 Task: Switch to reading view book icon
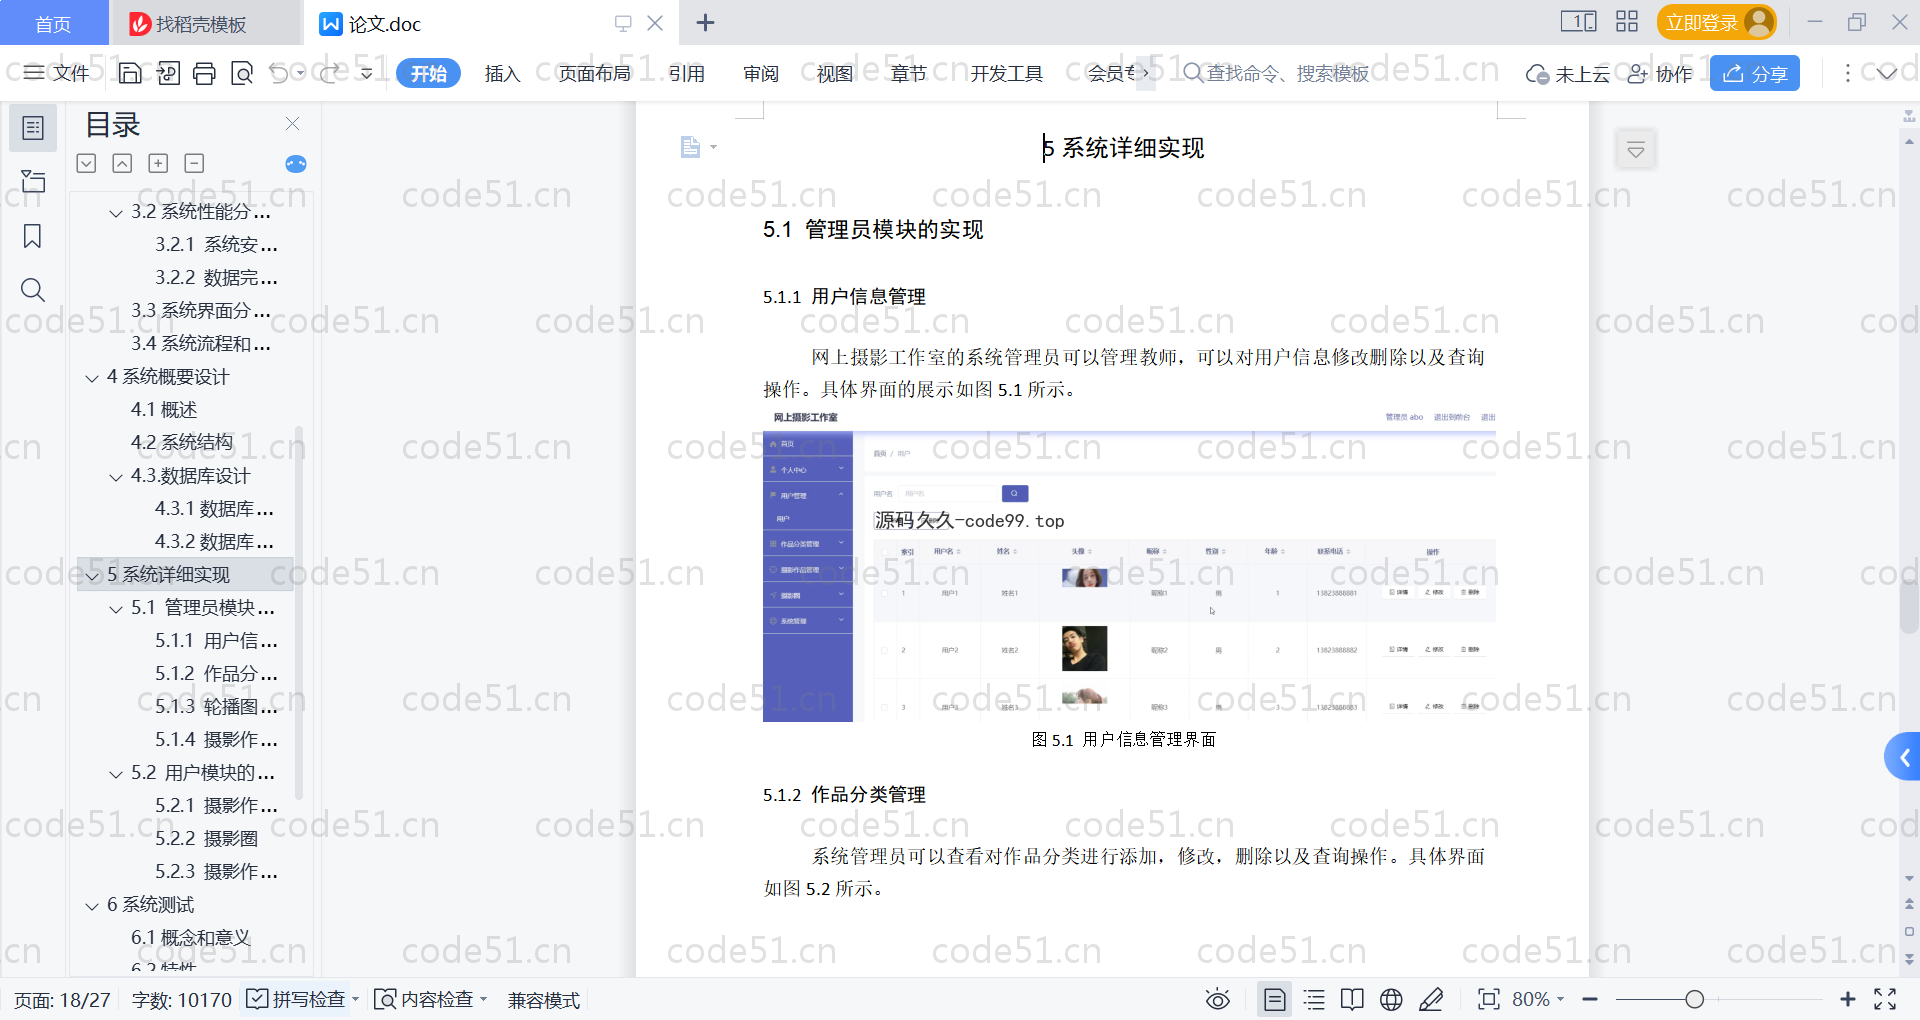[1352, 999]
